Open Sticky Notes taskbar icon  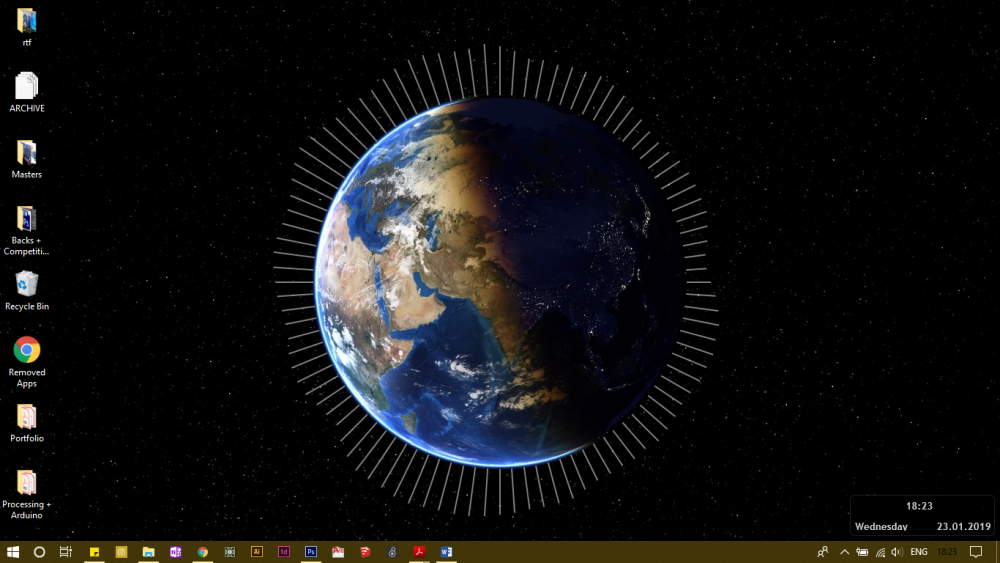tap(95, 552)
